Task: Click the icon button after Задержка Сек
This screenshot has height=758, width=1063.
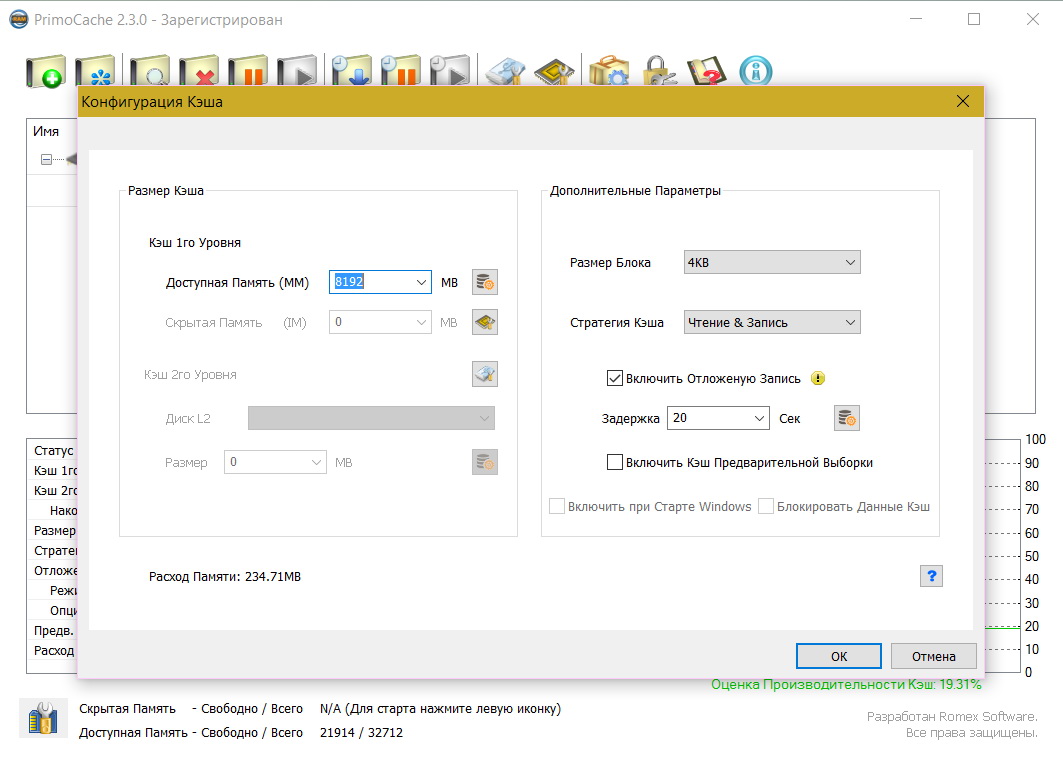Action: (847, 418)
